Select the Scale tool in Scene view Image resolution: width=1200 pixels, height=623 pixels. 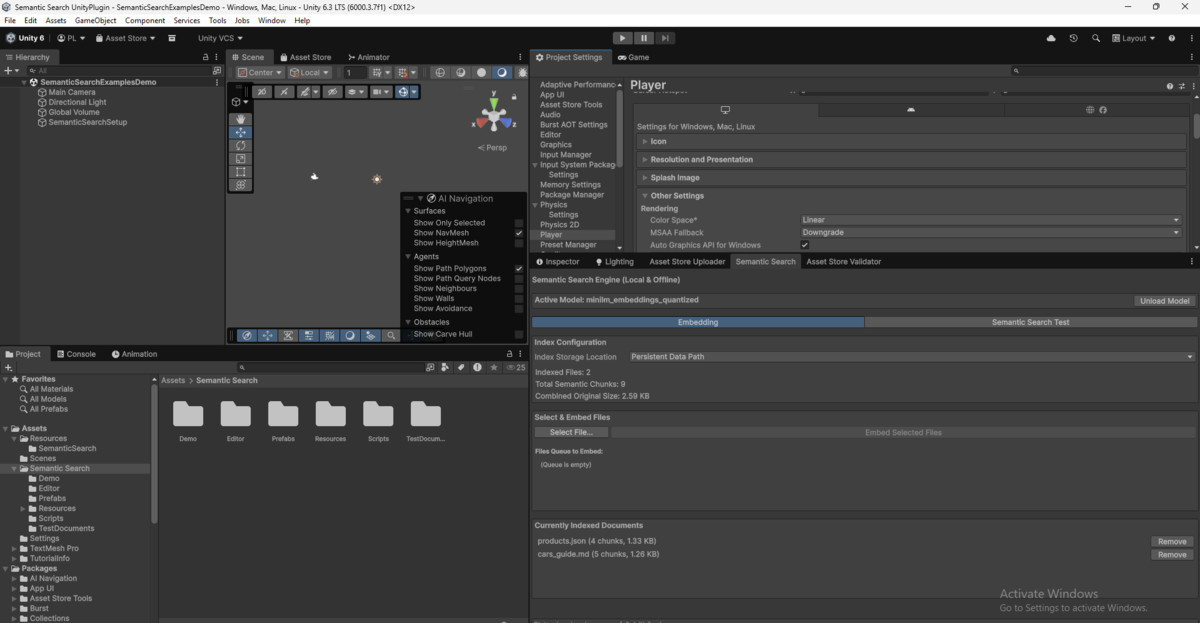tap(240, 158)
